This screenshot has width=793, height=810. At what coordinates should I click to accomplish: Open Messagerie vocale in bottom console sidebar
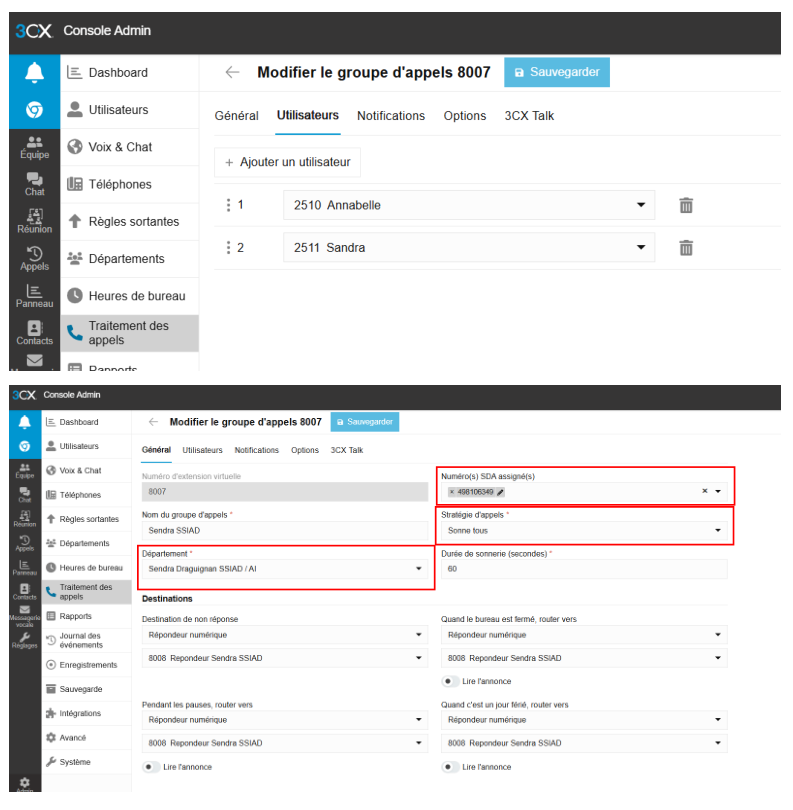(24, 616)
